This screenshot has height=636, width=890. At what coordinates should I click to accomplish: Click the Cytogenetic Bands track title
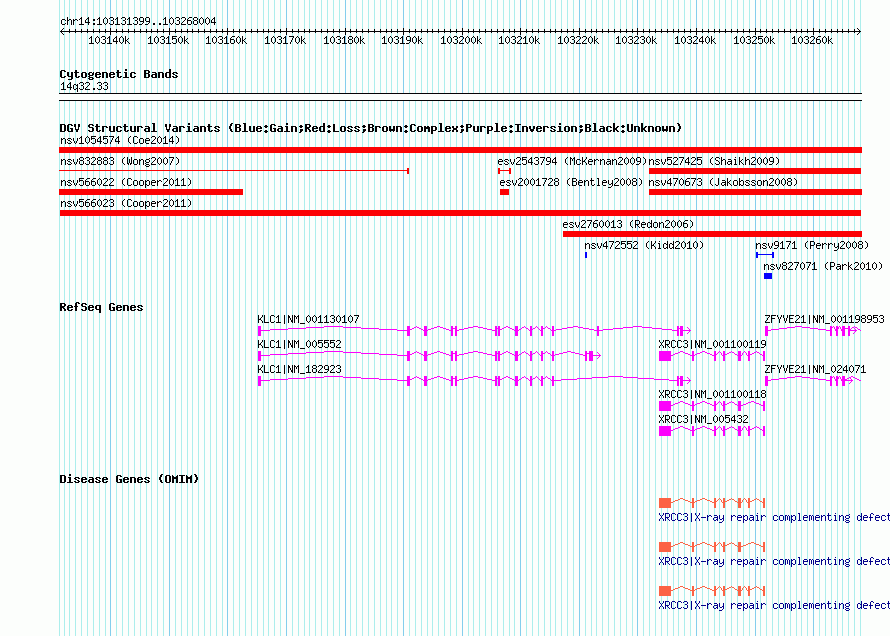[119, 74]
